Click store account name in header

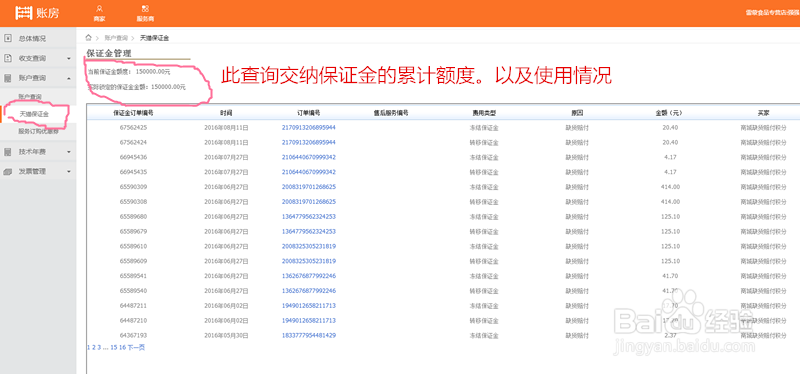pyautogui.click(x=772, y=12)
